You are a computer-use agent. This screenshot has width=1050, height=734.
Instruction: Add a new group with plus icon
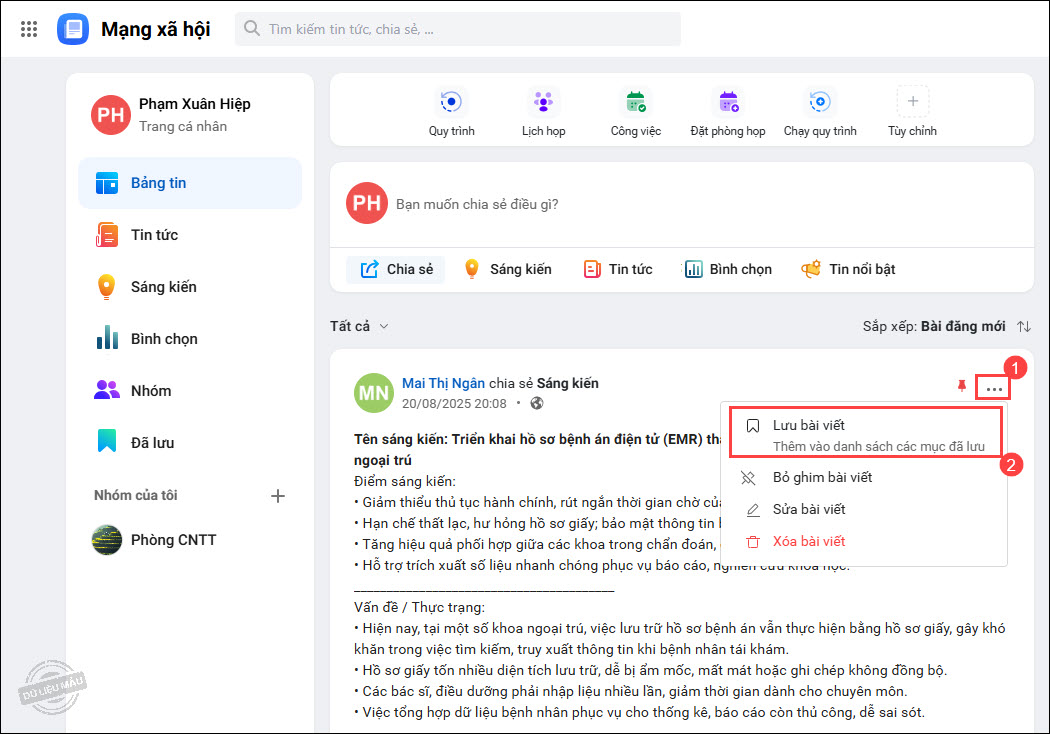pos(279,496)
